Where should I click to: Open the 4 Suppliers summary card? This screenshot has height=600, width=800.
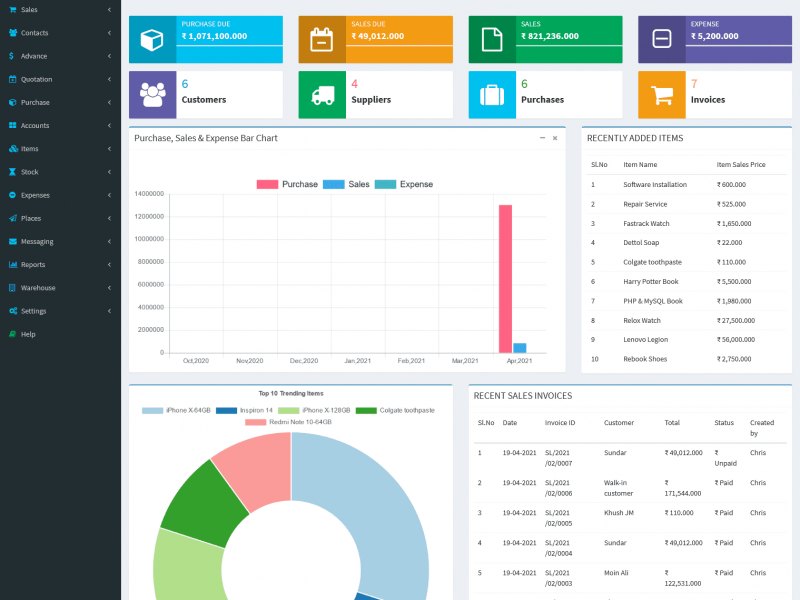(376, 94)
